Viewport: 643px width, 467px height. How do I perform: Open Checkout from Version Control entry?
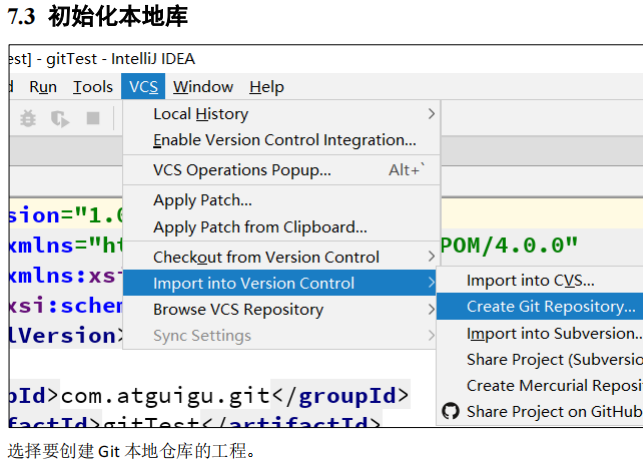click(281, 257)
